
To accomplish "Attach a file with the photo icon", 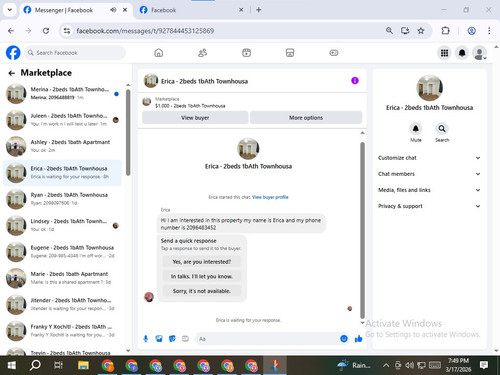I will click(x=159, y=339).
